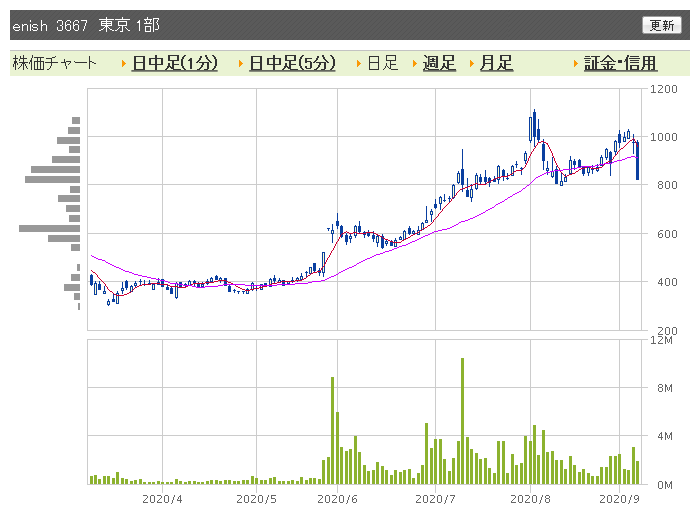
Task: Click the tallest volume bar in July 2020
Action: [x=462, y=421]
